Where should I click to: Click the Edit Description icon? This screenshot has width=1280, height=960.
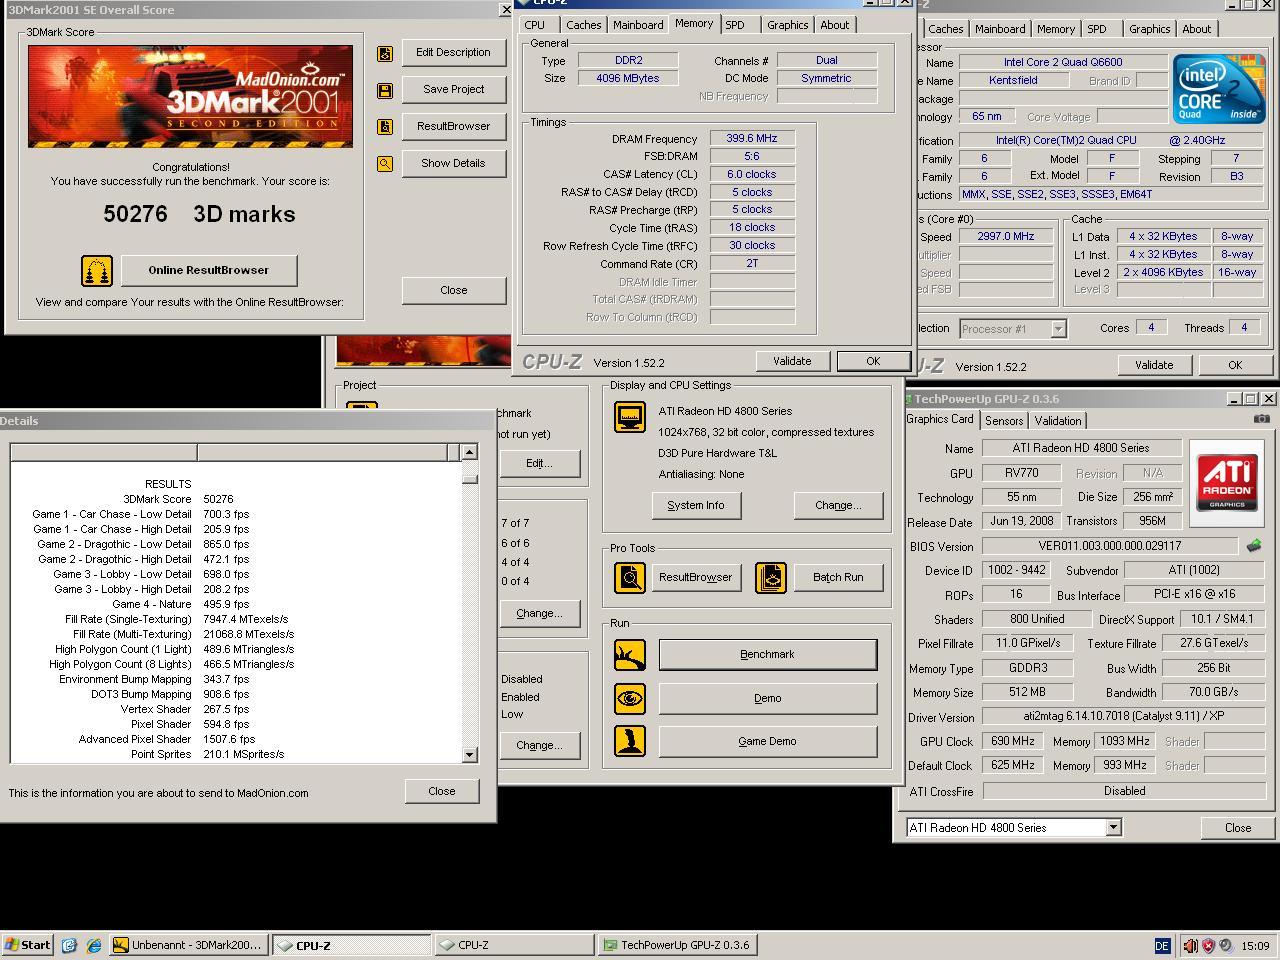[385, 53]
